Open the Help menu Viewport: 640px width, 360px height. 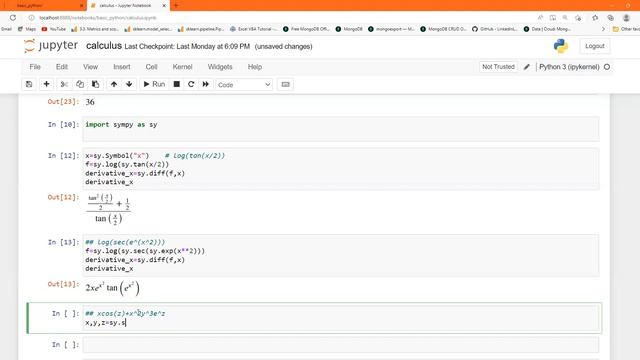(x=255, y=67)
